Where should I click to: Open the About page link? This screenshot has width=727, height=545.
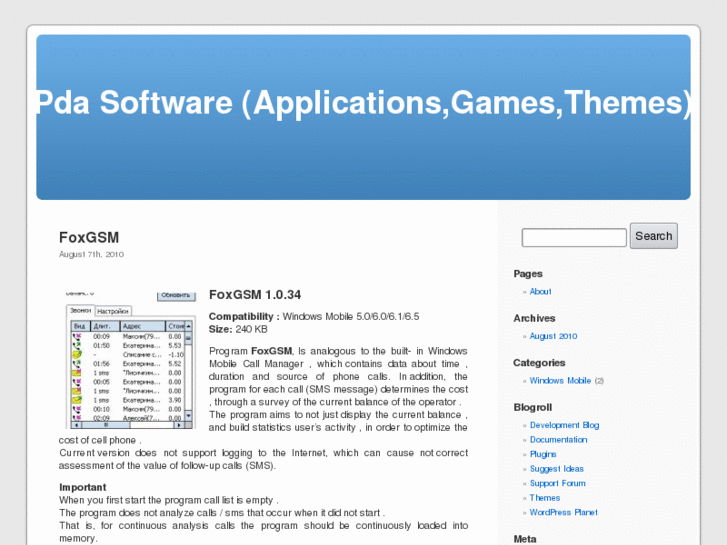coord(540,292)
